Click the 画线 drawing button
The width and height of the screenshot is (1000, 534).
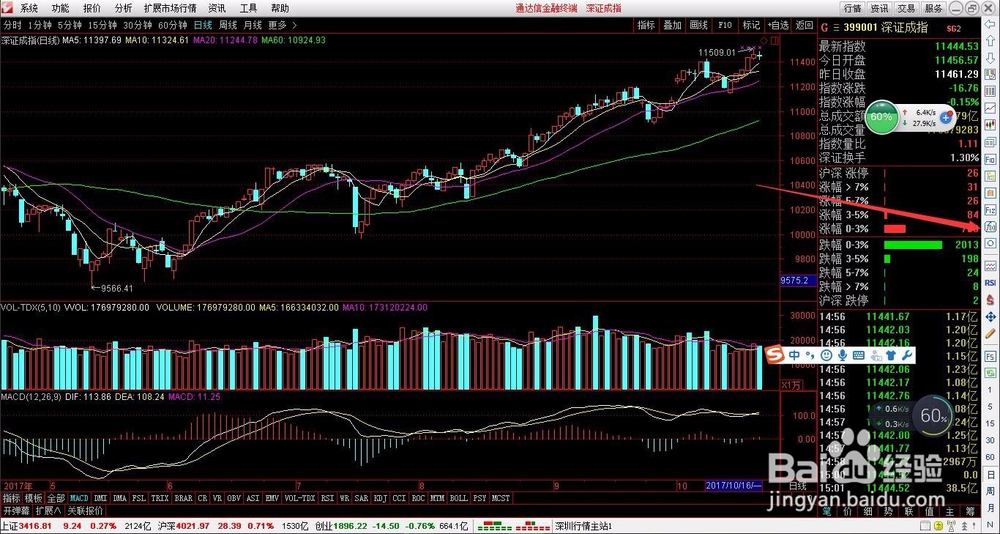[x=698, y=26]
